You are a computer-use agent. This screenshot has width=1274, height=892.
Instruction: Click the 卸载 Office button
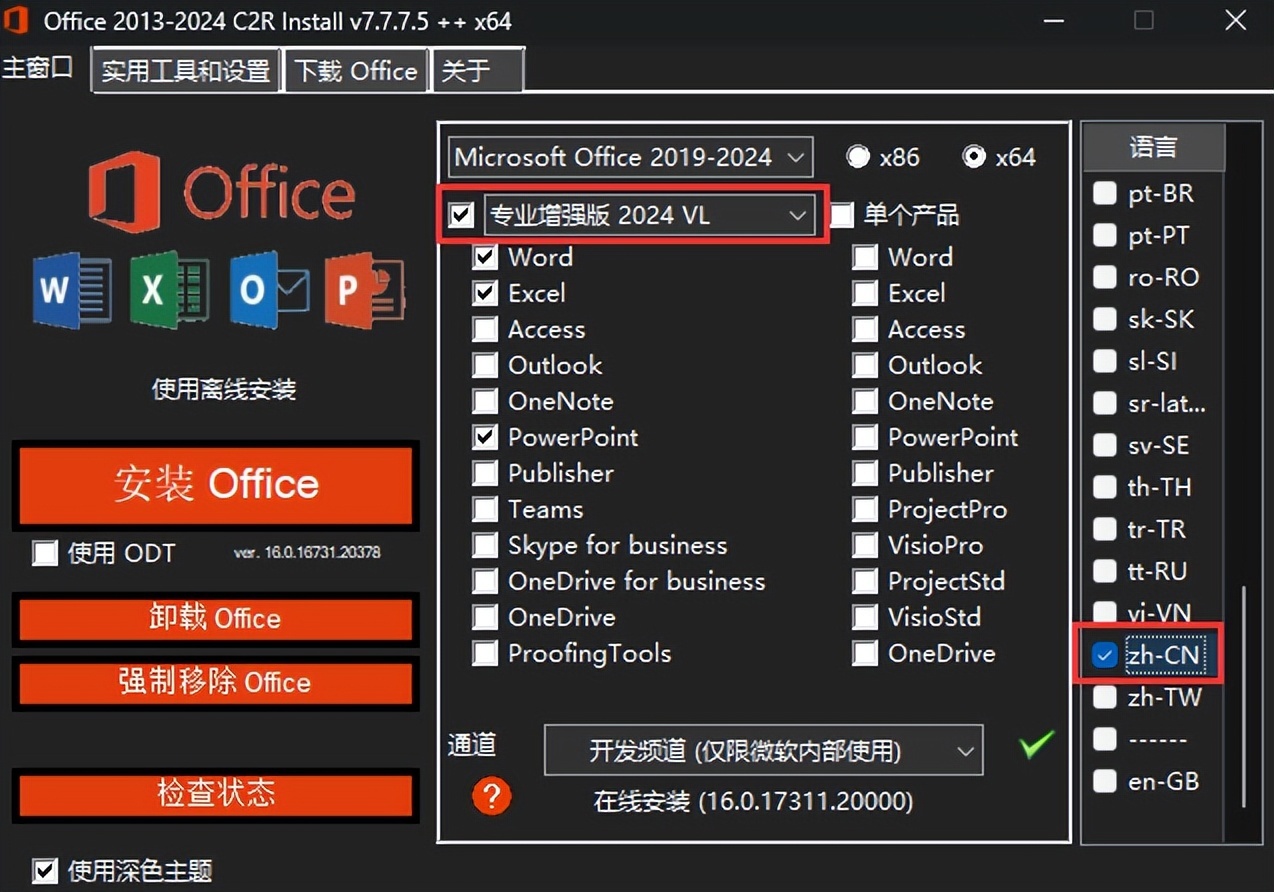click(216, 618)
